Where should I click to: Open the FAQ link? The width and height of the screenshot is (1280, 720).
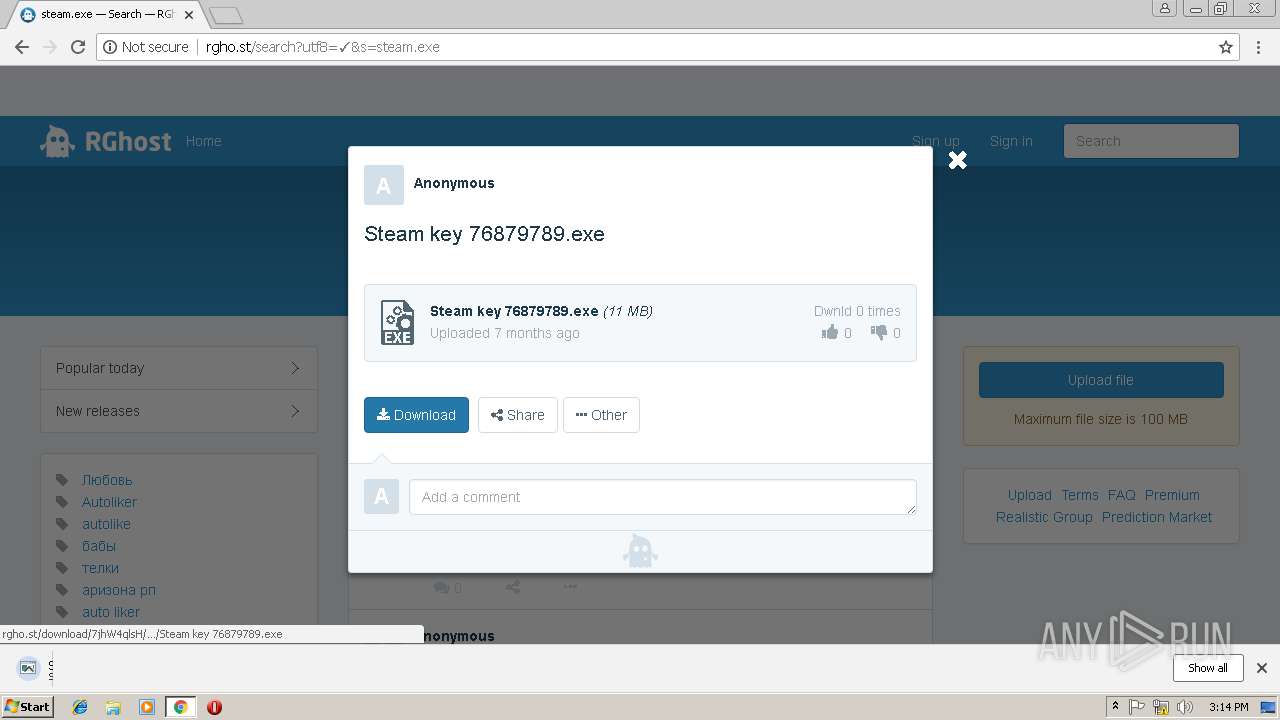coord(1121,495)
